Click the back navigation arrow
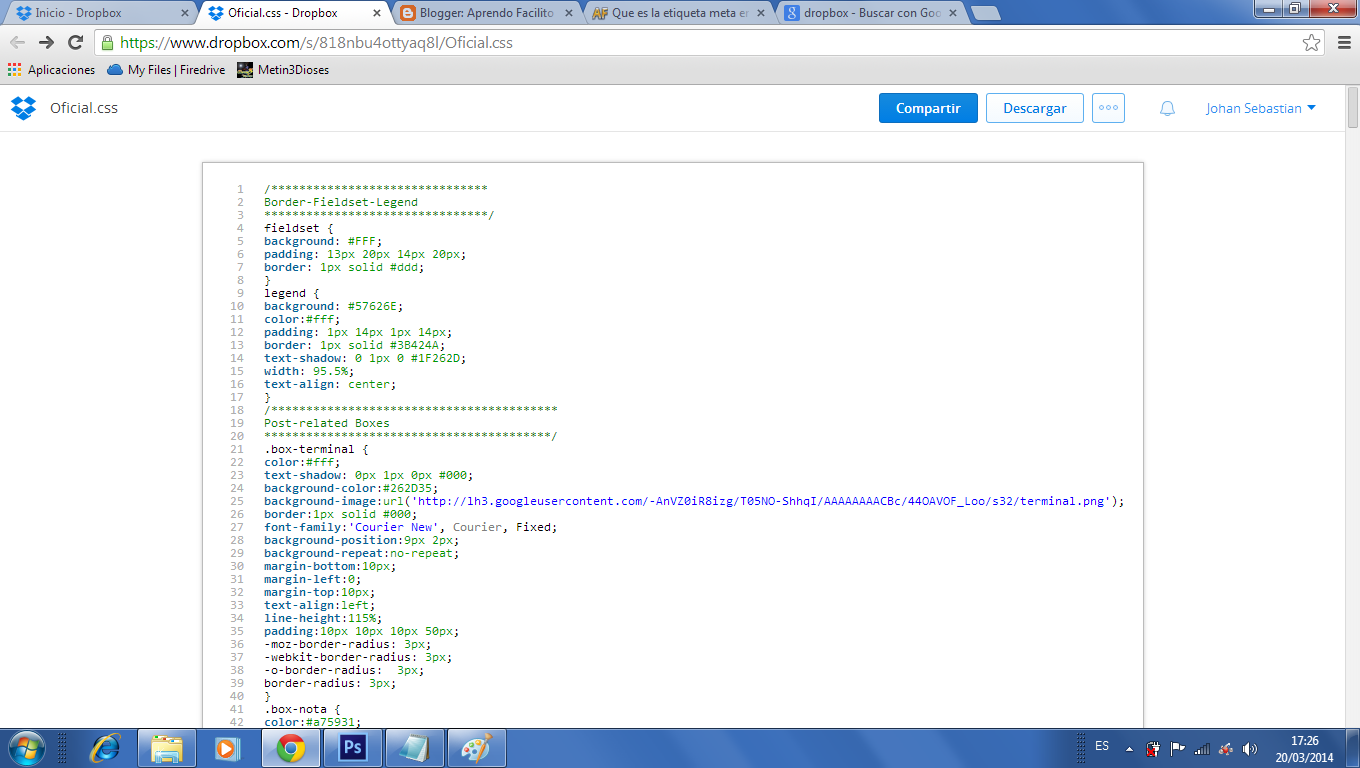This screenshot has width=1360, height=768. (x=18, y=43)
